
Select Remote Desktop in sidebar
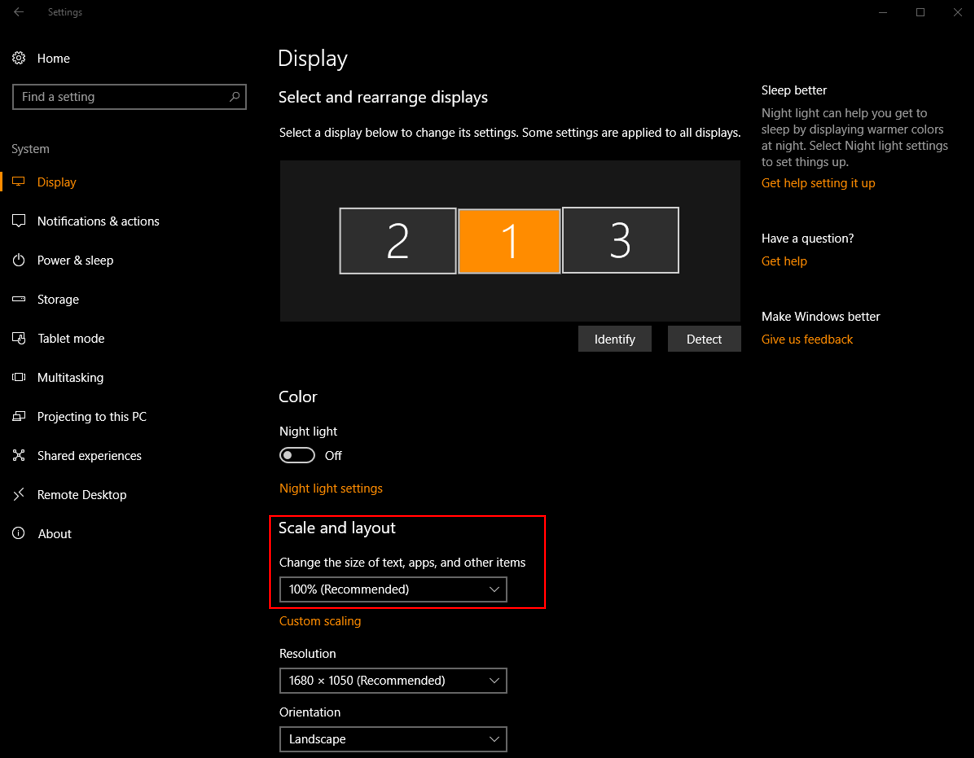pyautogui.click(x=81, y=495)
